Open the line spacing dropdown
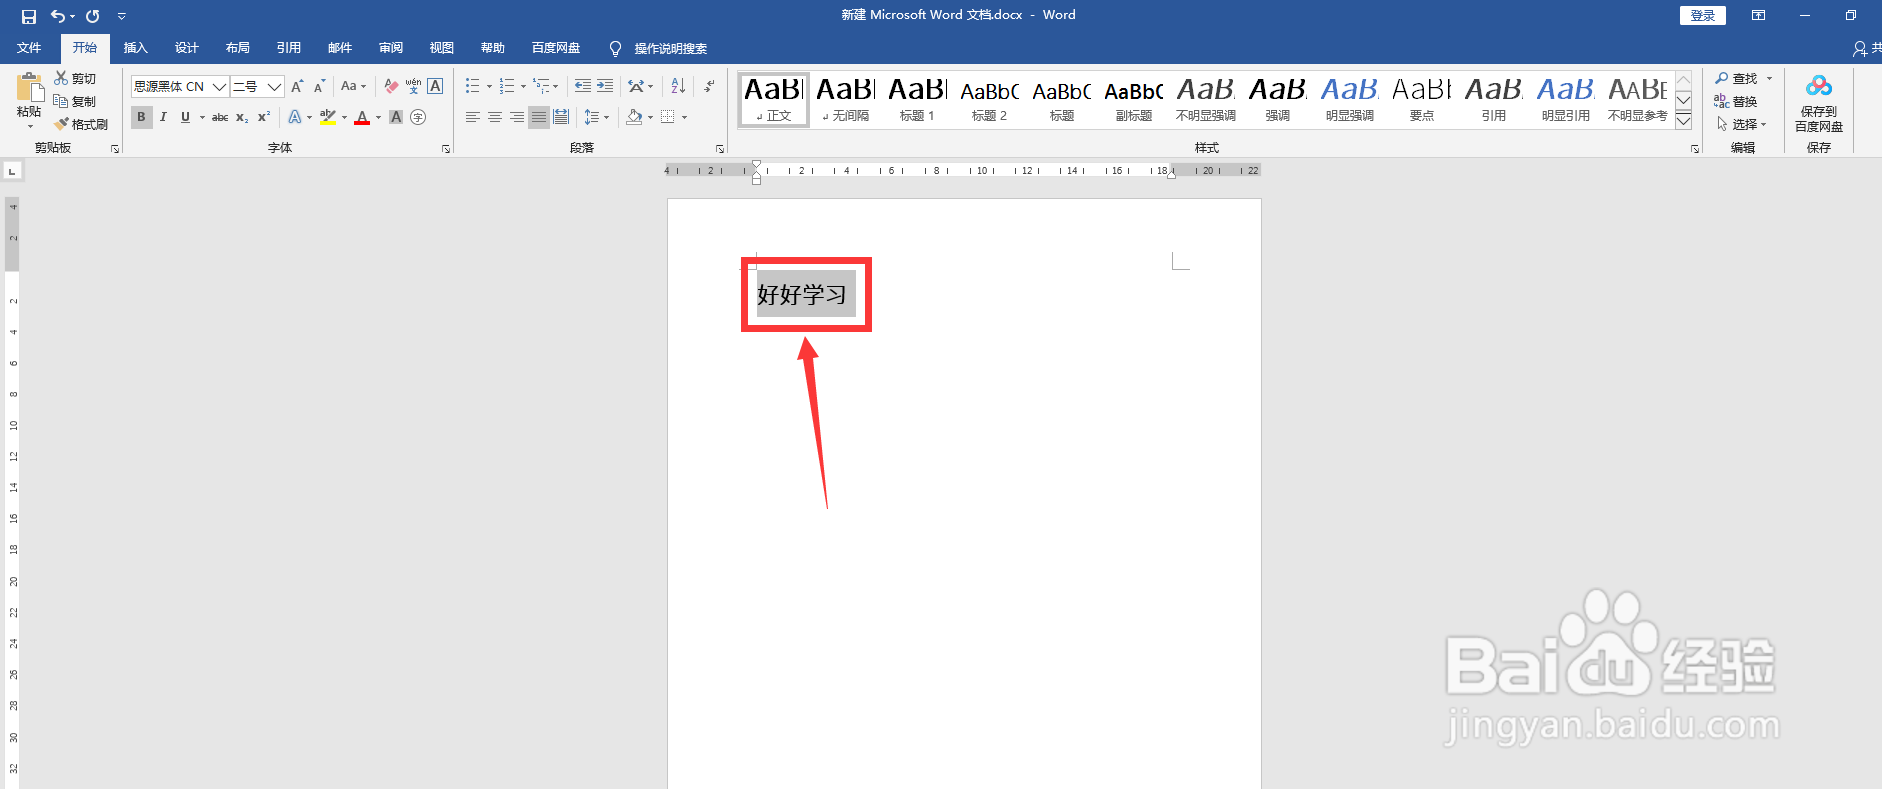This screenshot has width=1882, height=789. pos(596,117)
